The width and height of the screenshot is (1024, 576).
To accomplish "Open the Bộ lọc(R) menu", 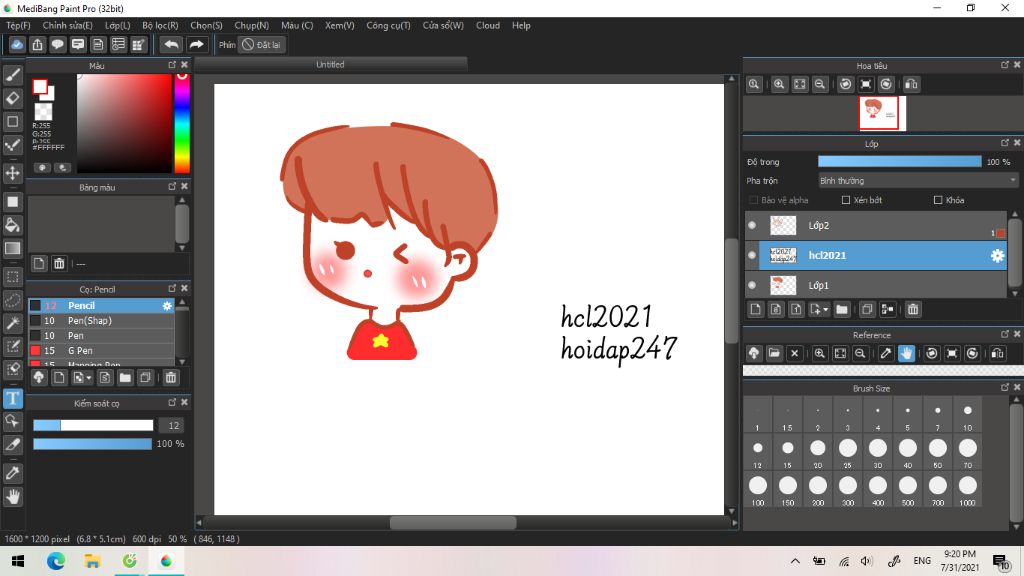I will [160, 25].
